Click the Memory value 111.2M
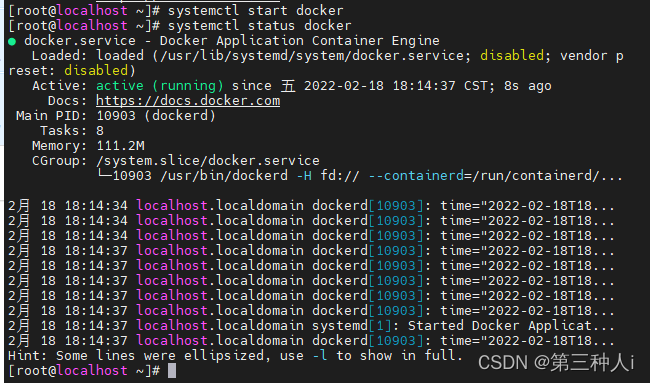 point(121,146)
